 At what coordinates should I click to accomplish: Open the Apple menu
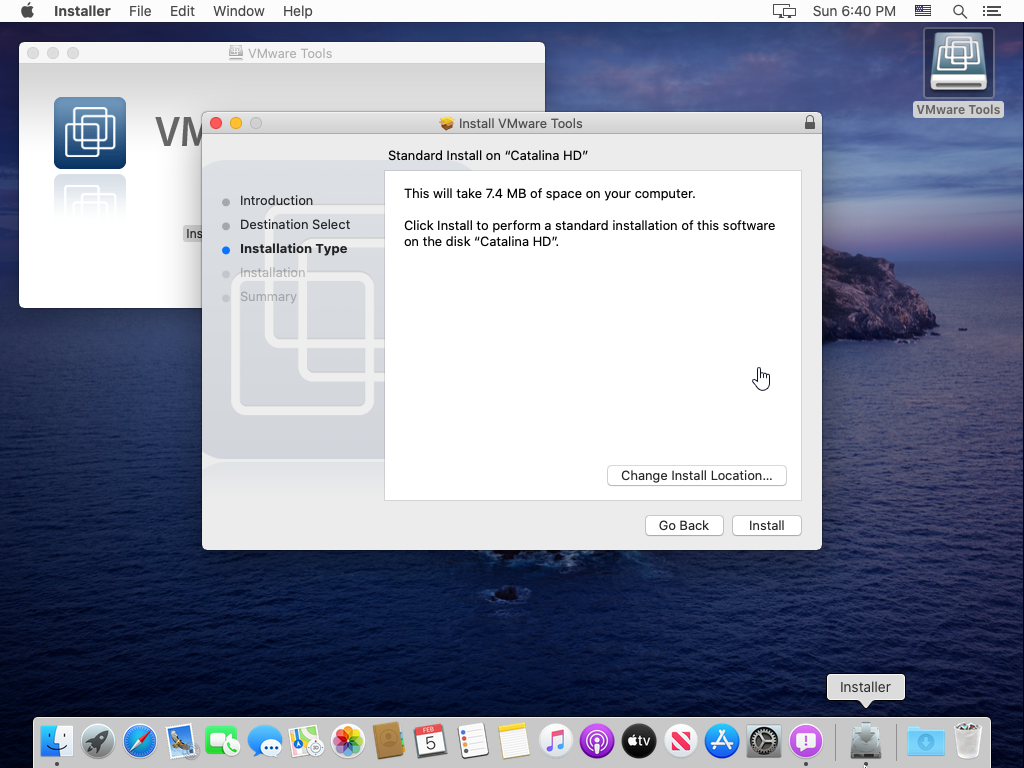pyautogui.click(x=27, y=11)
